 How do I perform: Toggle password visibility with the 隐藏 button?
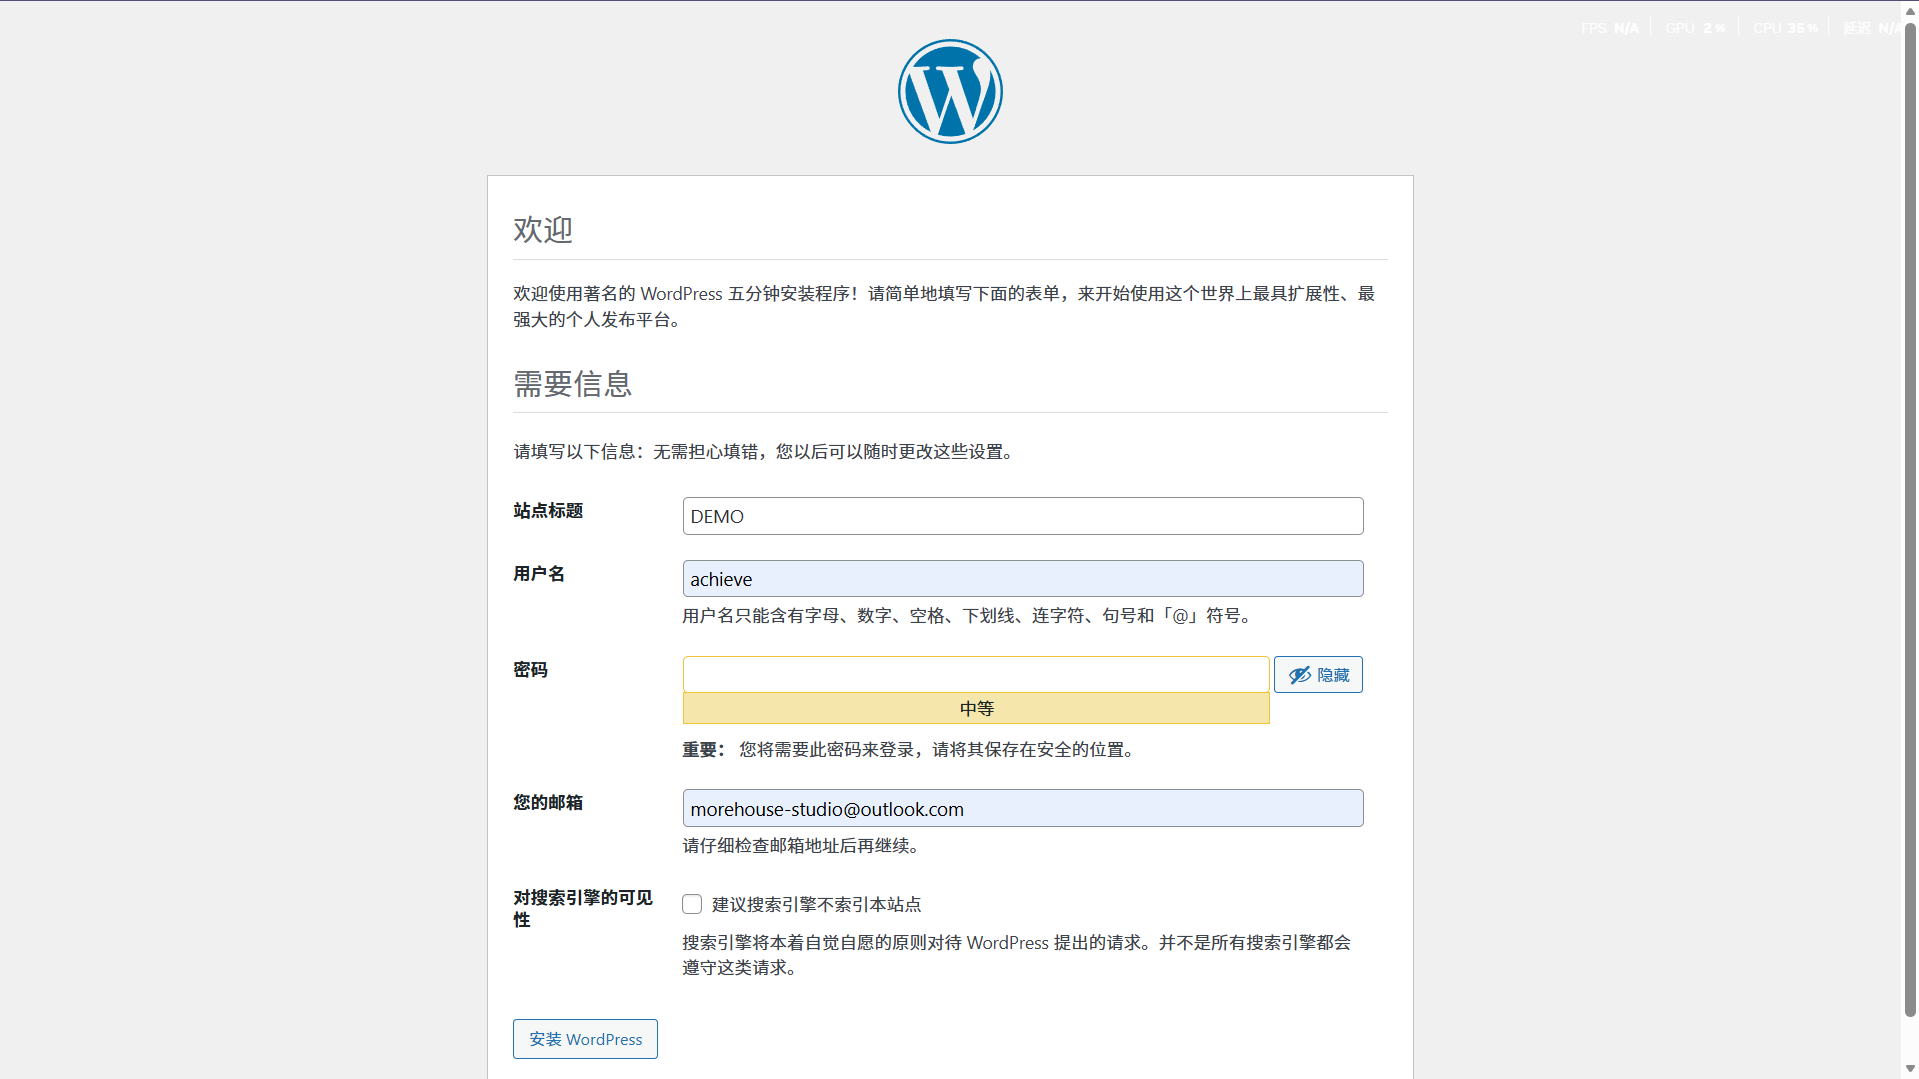click(1318, 674)
